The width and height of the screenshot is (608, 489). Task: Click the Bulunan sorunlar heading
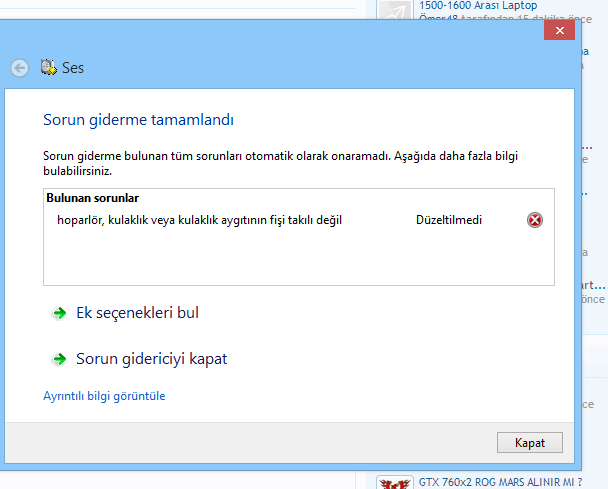pos(92,198)
